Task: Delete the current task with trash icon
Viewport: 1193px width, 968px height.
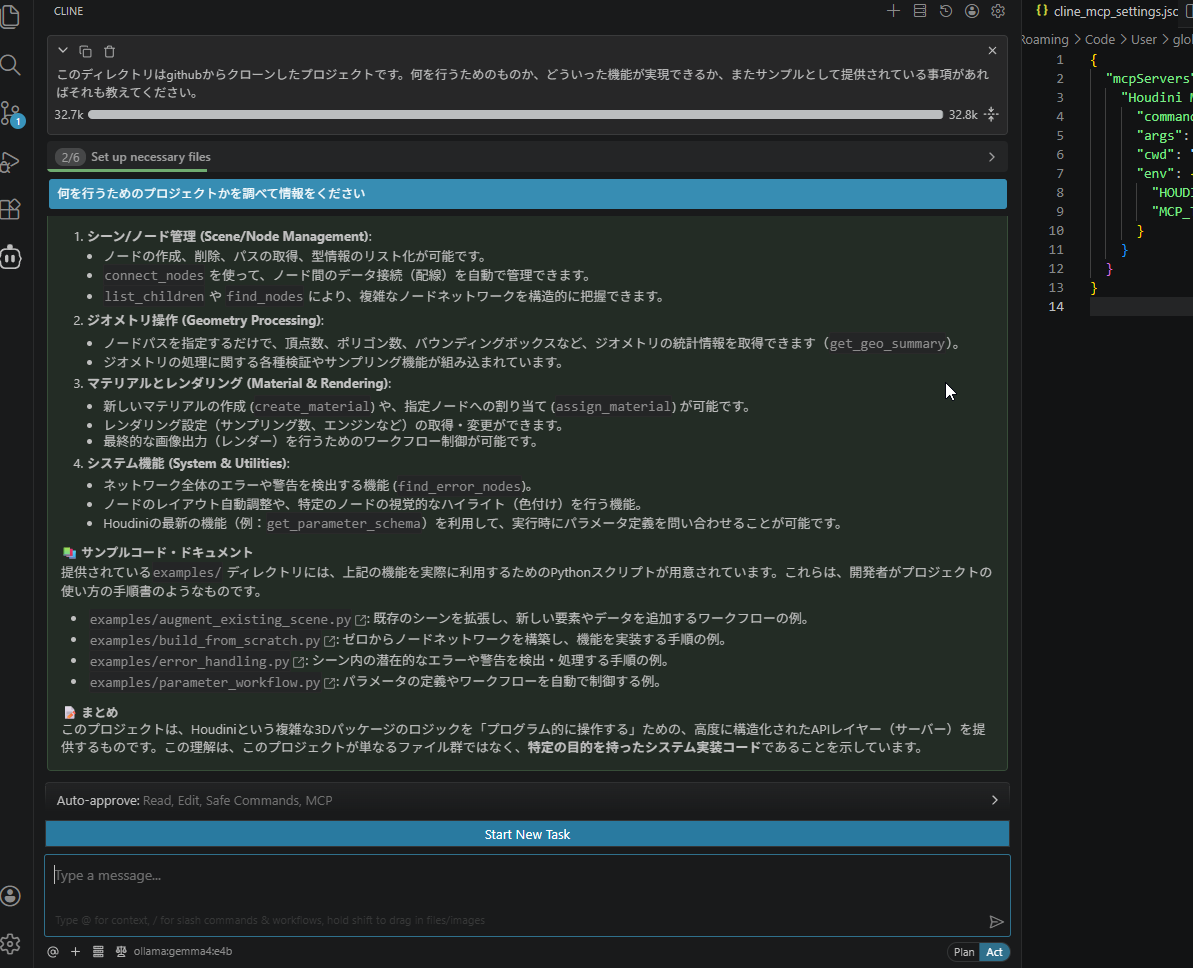Action: 110,51
